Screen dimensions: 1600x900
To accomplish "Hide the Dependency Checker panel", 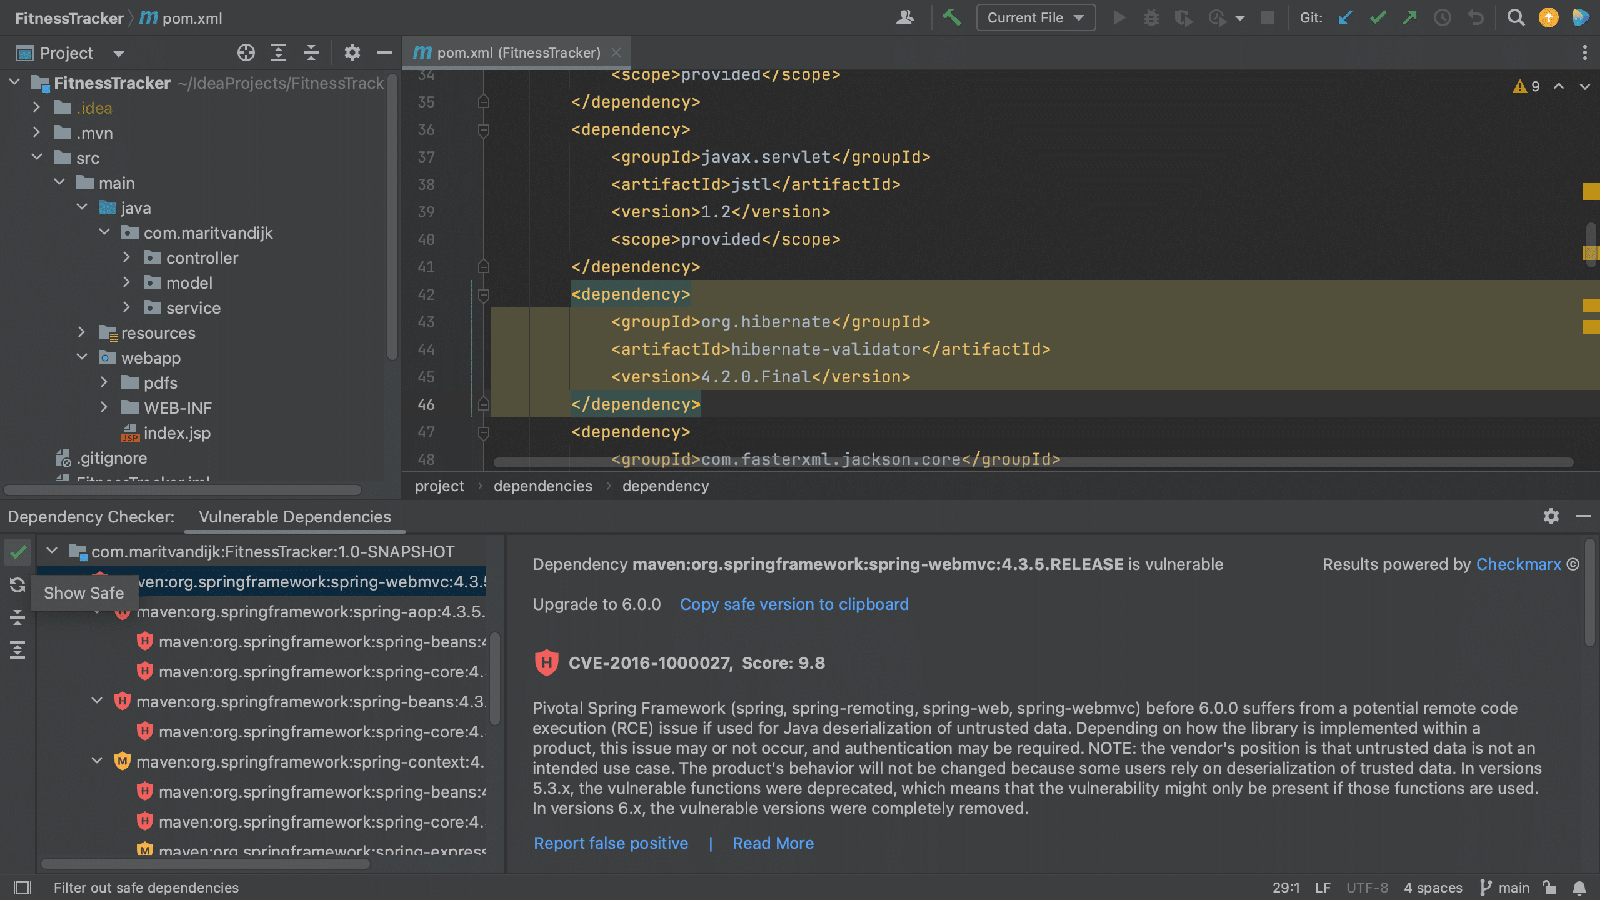I will coord(1583,516).
